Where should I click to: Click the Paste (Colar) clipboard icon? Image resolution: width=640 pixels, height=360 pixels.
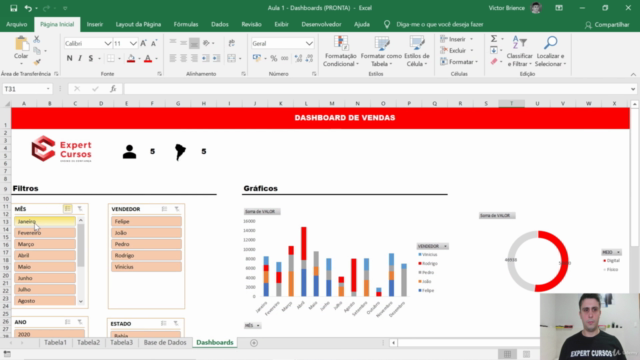point(21,44)
